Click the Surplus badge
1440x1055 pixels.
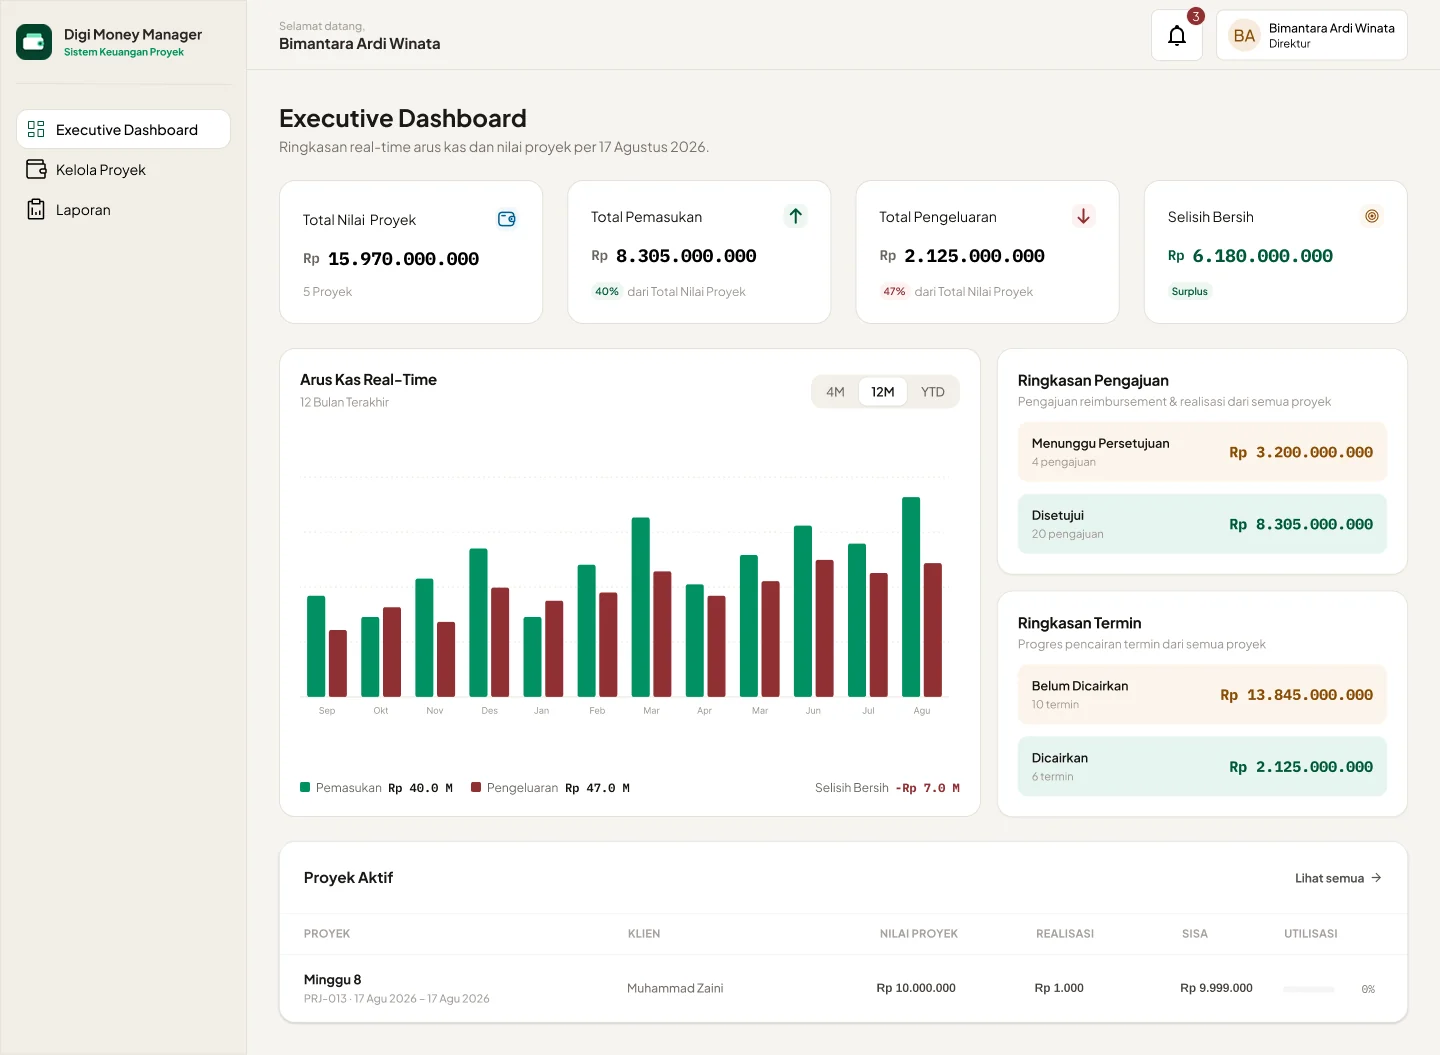tap(1190, 291)
